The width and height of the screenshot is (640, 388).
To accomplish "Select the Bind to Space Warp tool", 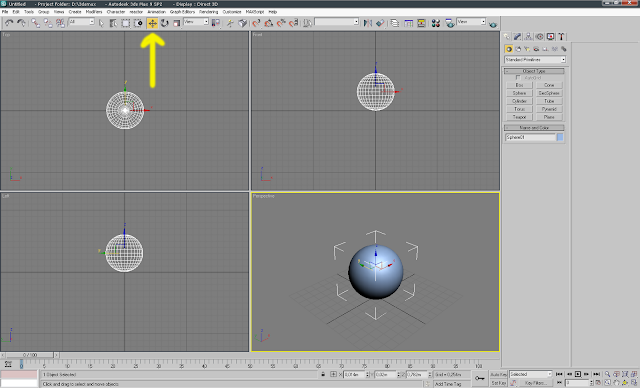I will click(60, 23).
